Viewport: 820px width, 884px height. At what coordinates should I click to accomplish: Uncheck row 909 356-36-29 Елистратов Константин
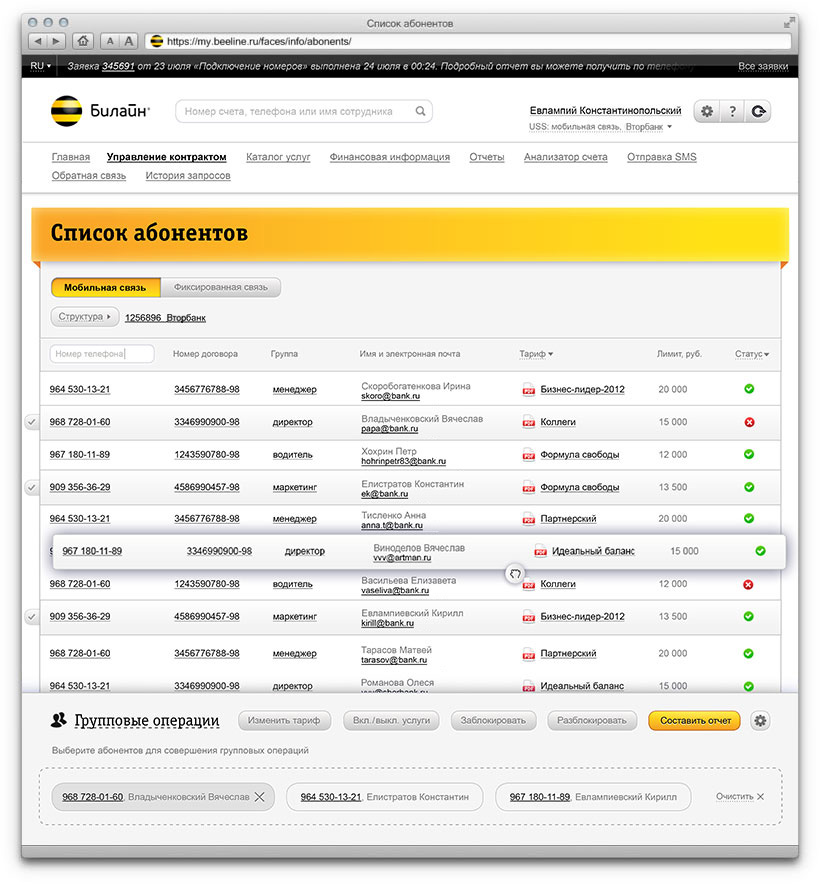pos(32,487)
